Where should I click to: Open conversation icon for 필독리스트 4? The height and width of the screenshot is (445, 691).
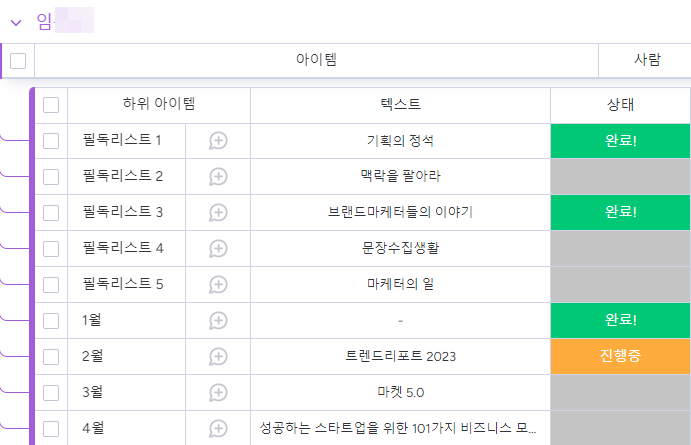pyautogui.click(x=218, y=249)
